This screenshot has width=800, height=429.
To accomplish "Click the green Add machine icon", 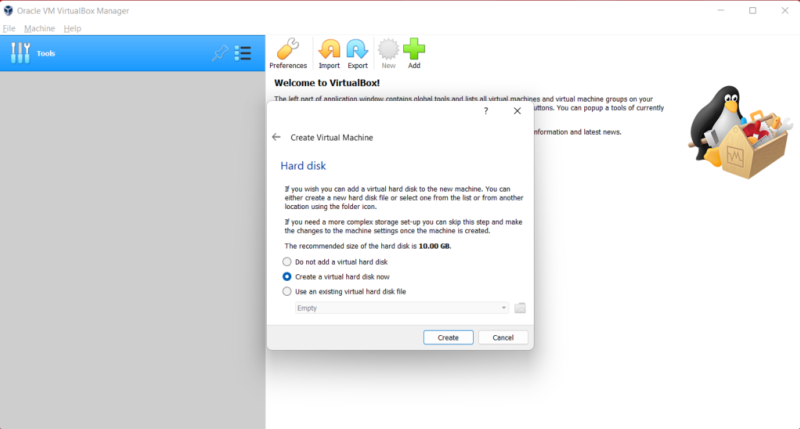I will point(414,53).
